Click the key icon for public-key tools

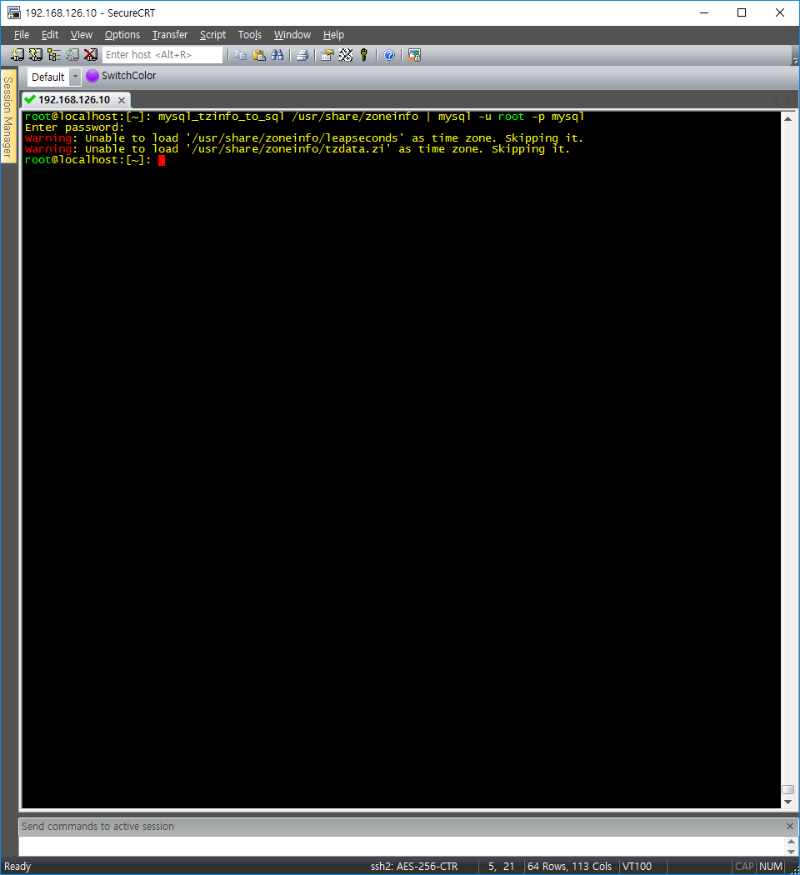(x=364, y=55)
